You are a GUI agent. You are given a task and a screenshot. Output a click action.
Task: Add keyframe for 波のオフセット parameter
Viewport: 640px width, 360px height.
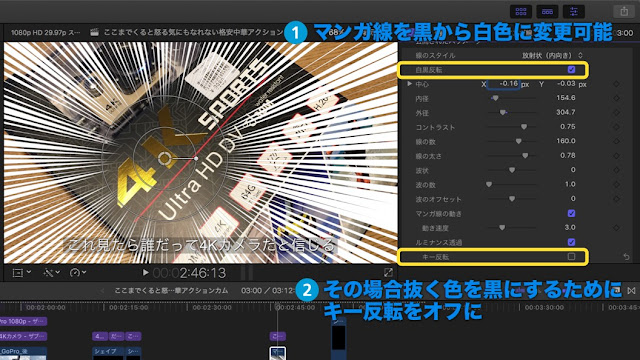[616, 199]
